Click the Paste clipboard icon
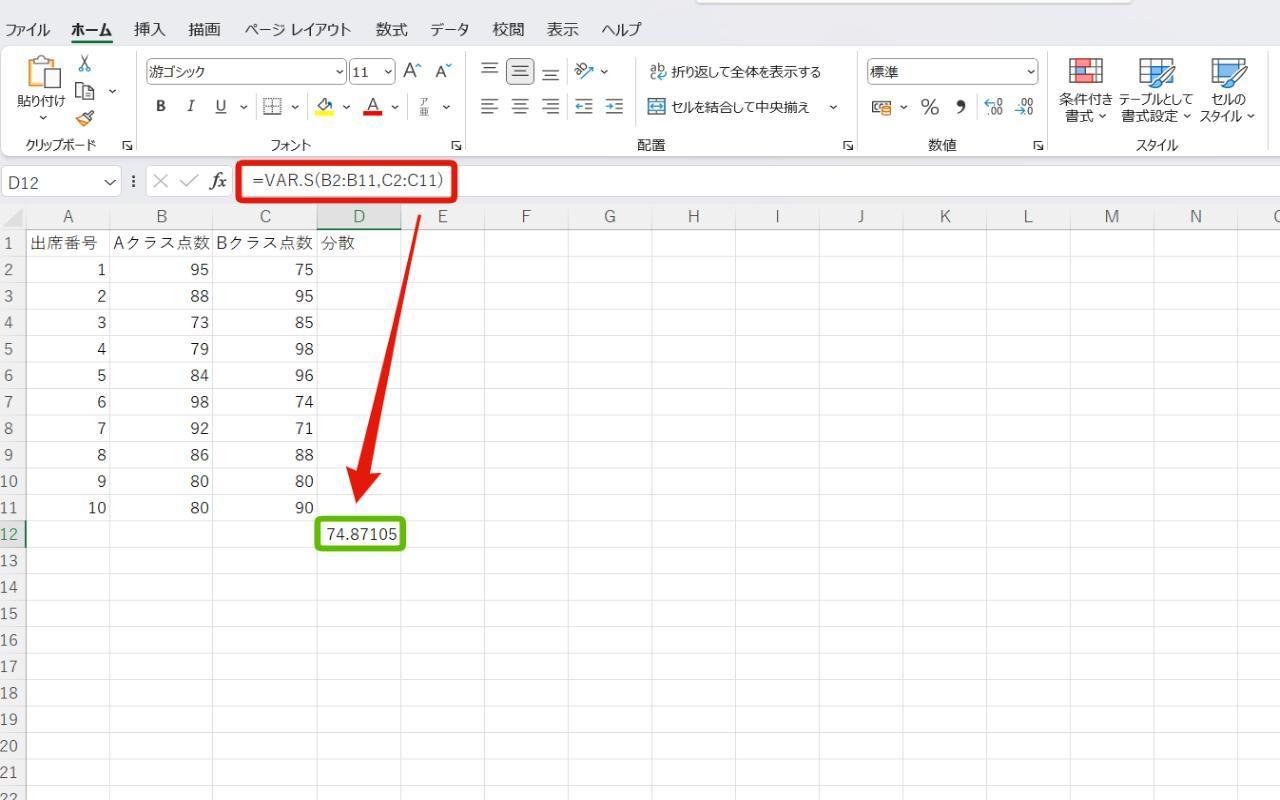Viewport: 1280px width, 800px height. coord(43,72)
